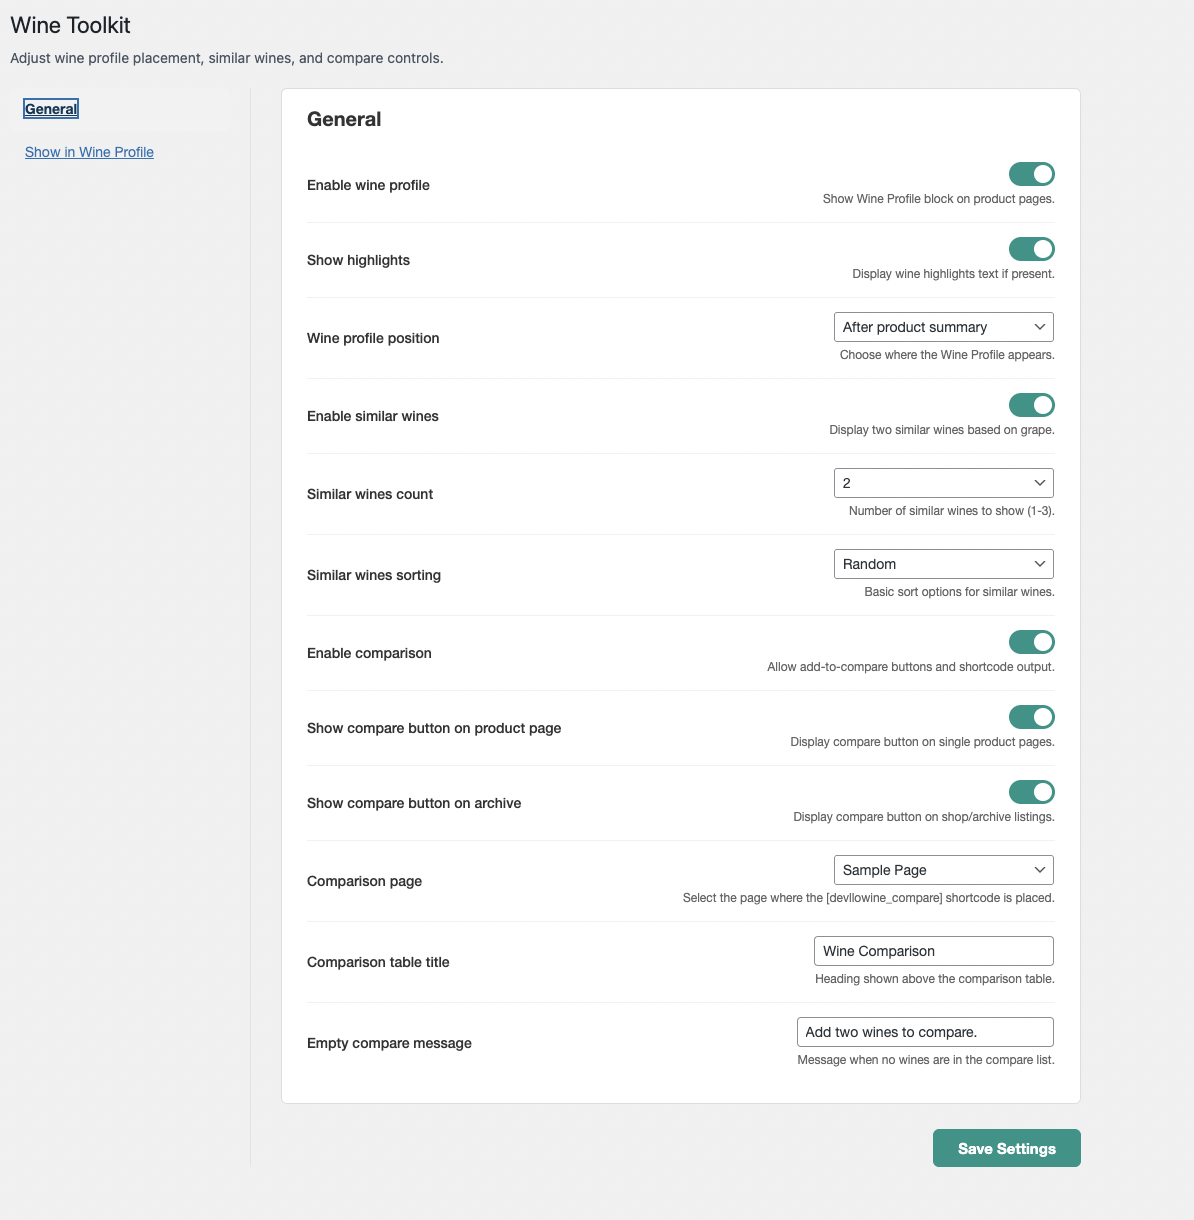1194x1220 pixels.
Task: Click the chevron on Similar wines sorting dropdown
Action: (1040, 563)
